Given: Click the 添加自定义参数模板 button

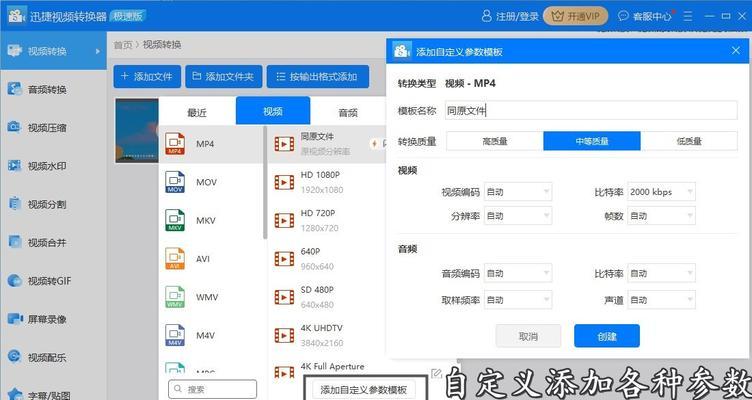Looking at the screenshot, I should point(364,389).
